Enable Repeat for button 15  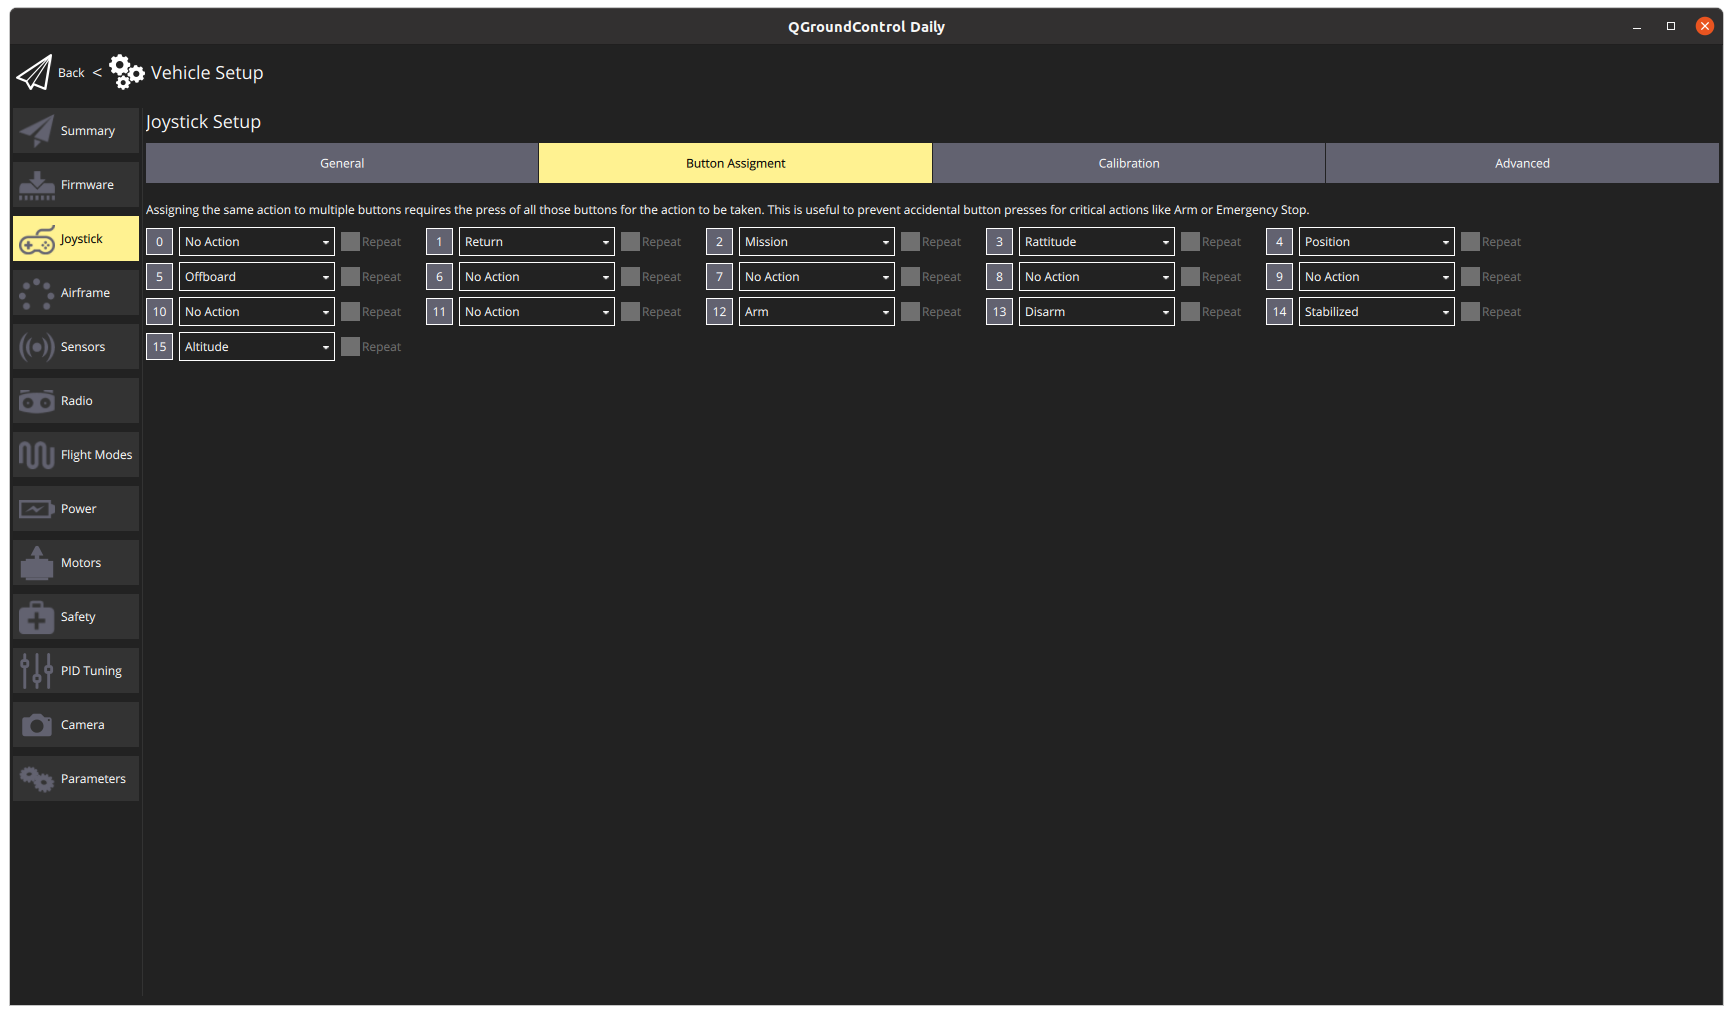pos(350,347)
